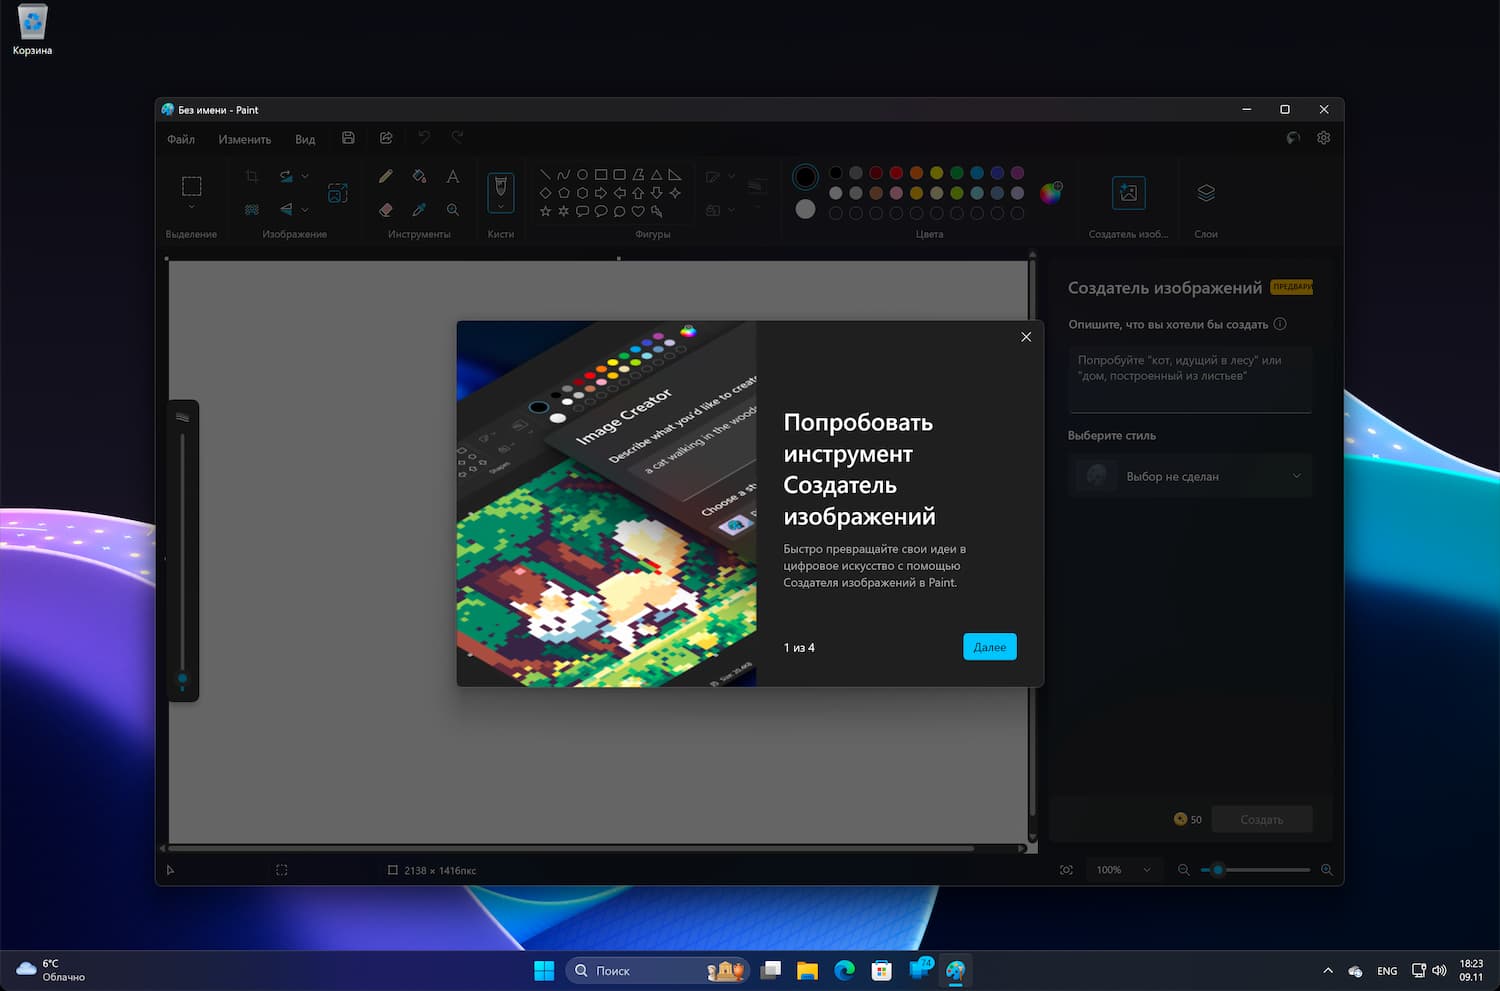Open the Вид menu
Screen dimensions: 1500x991
(305, 139)
